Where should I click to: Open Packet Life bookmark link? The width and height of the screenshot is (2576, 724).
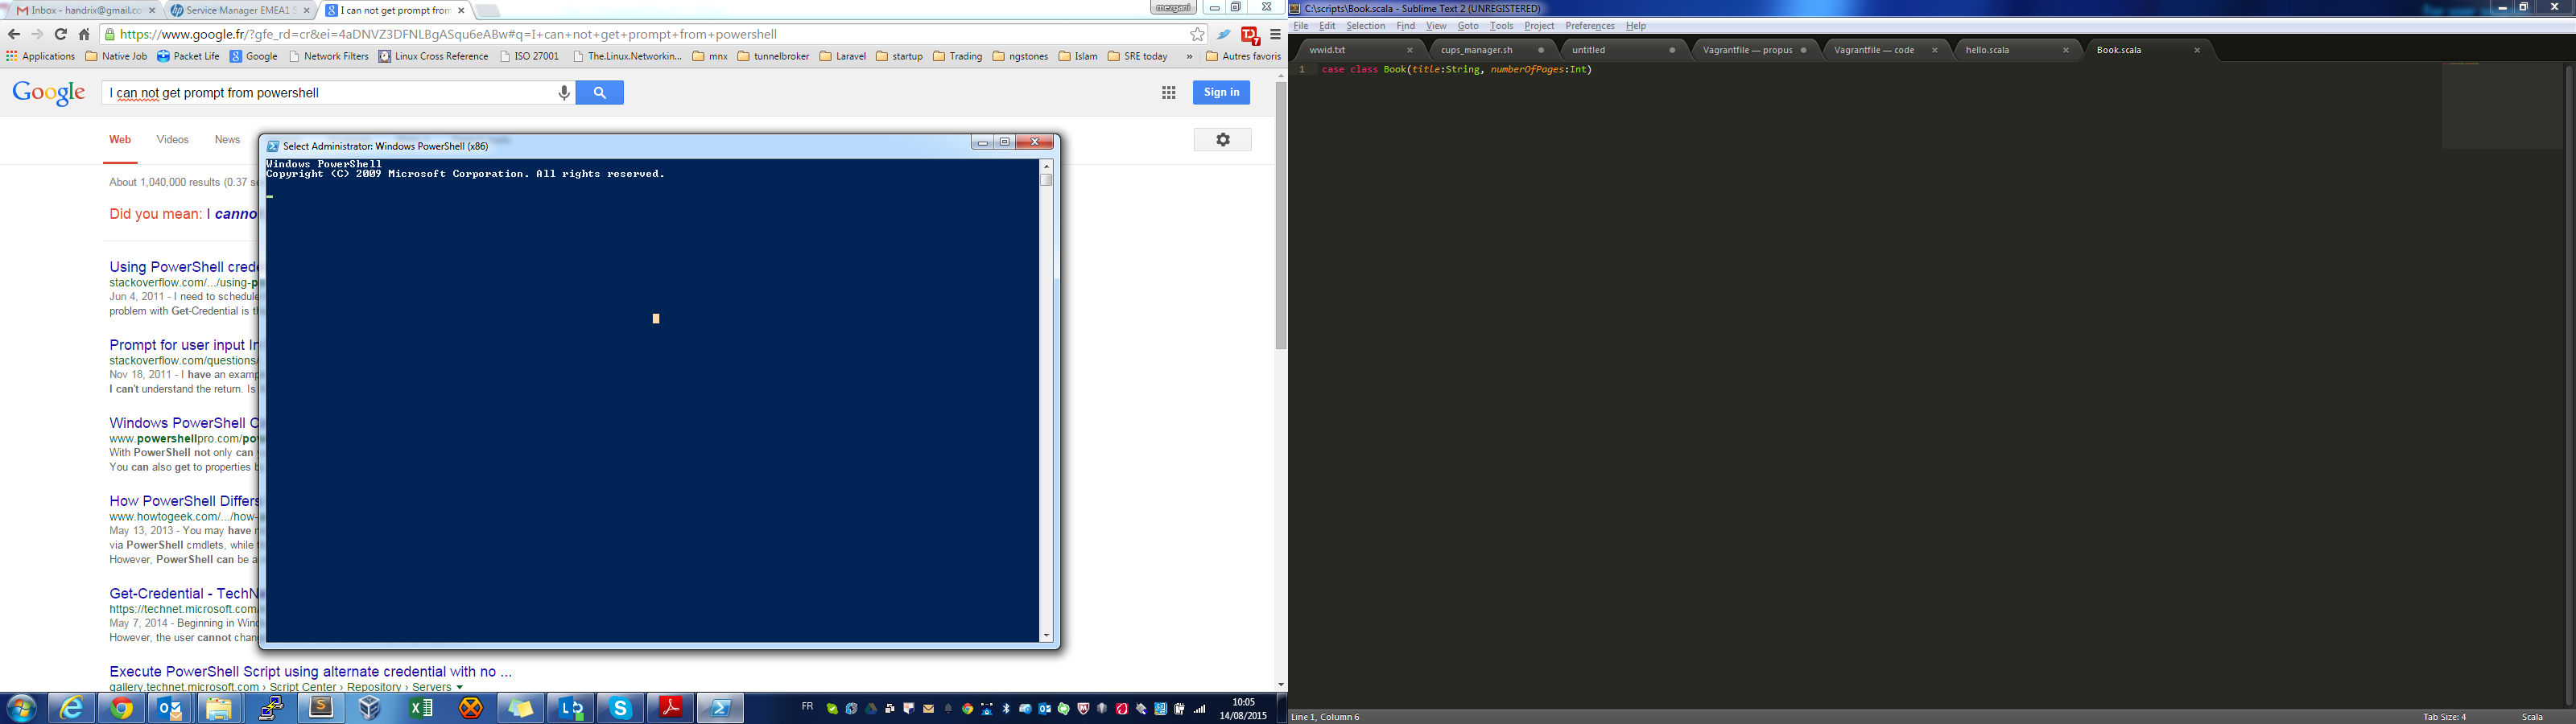[x=188, y=56]
